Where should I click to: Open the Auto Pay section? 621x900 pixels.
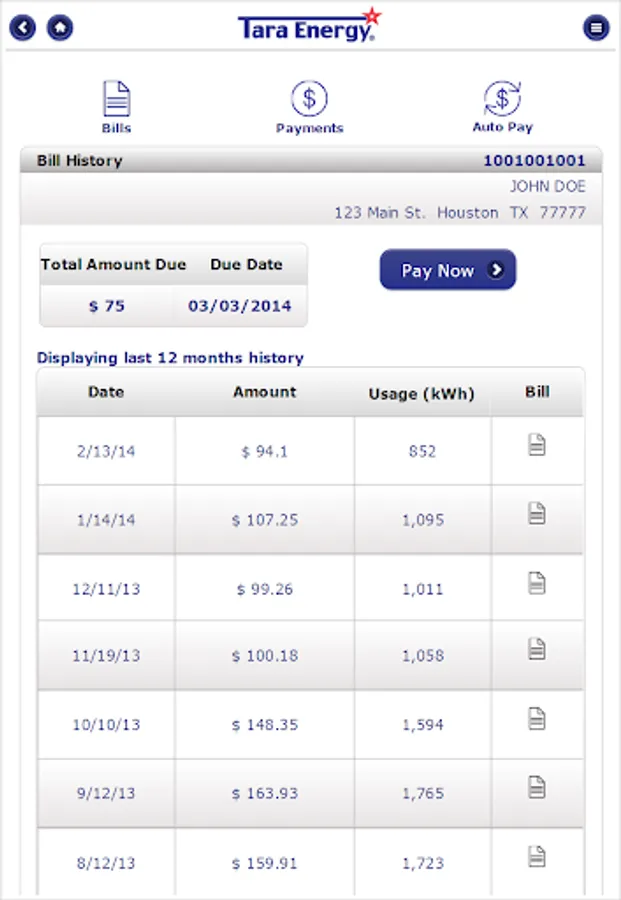pos(503,107)
